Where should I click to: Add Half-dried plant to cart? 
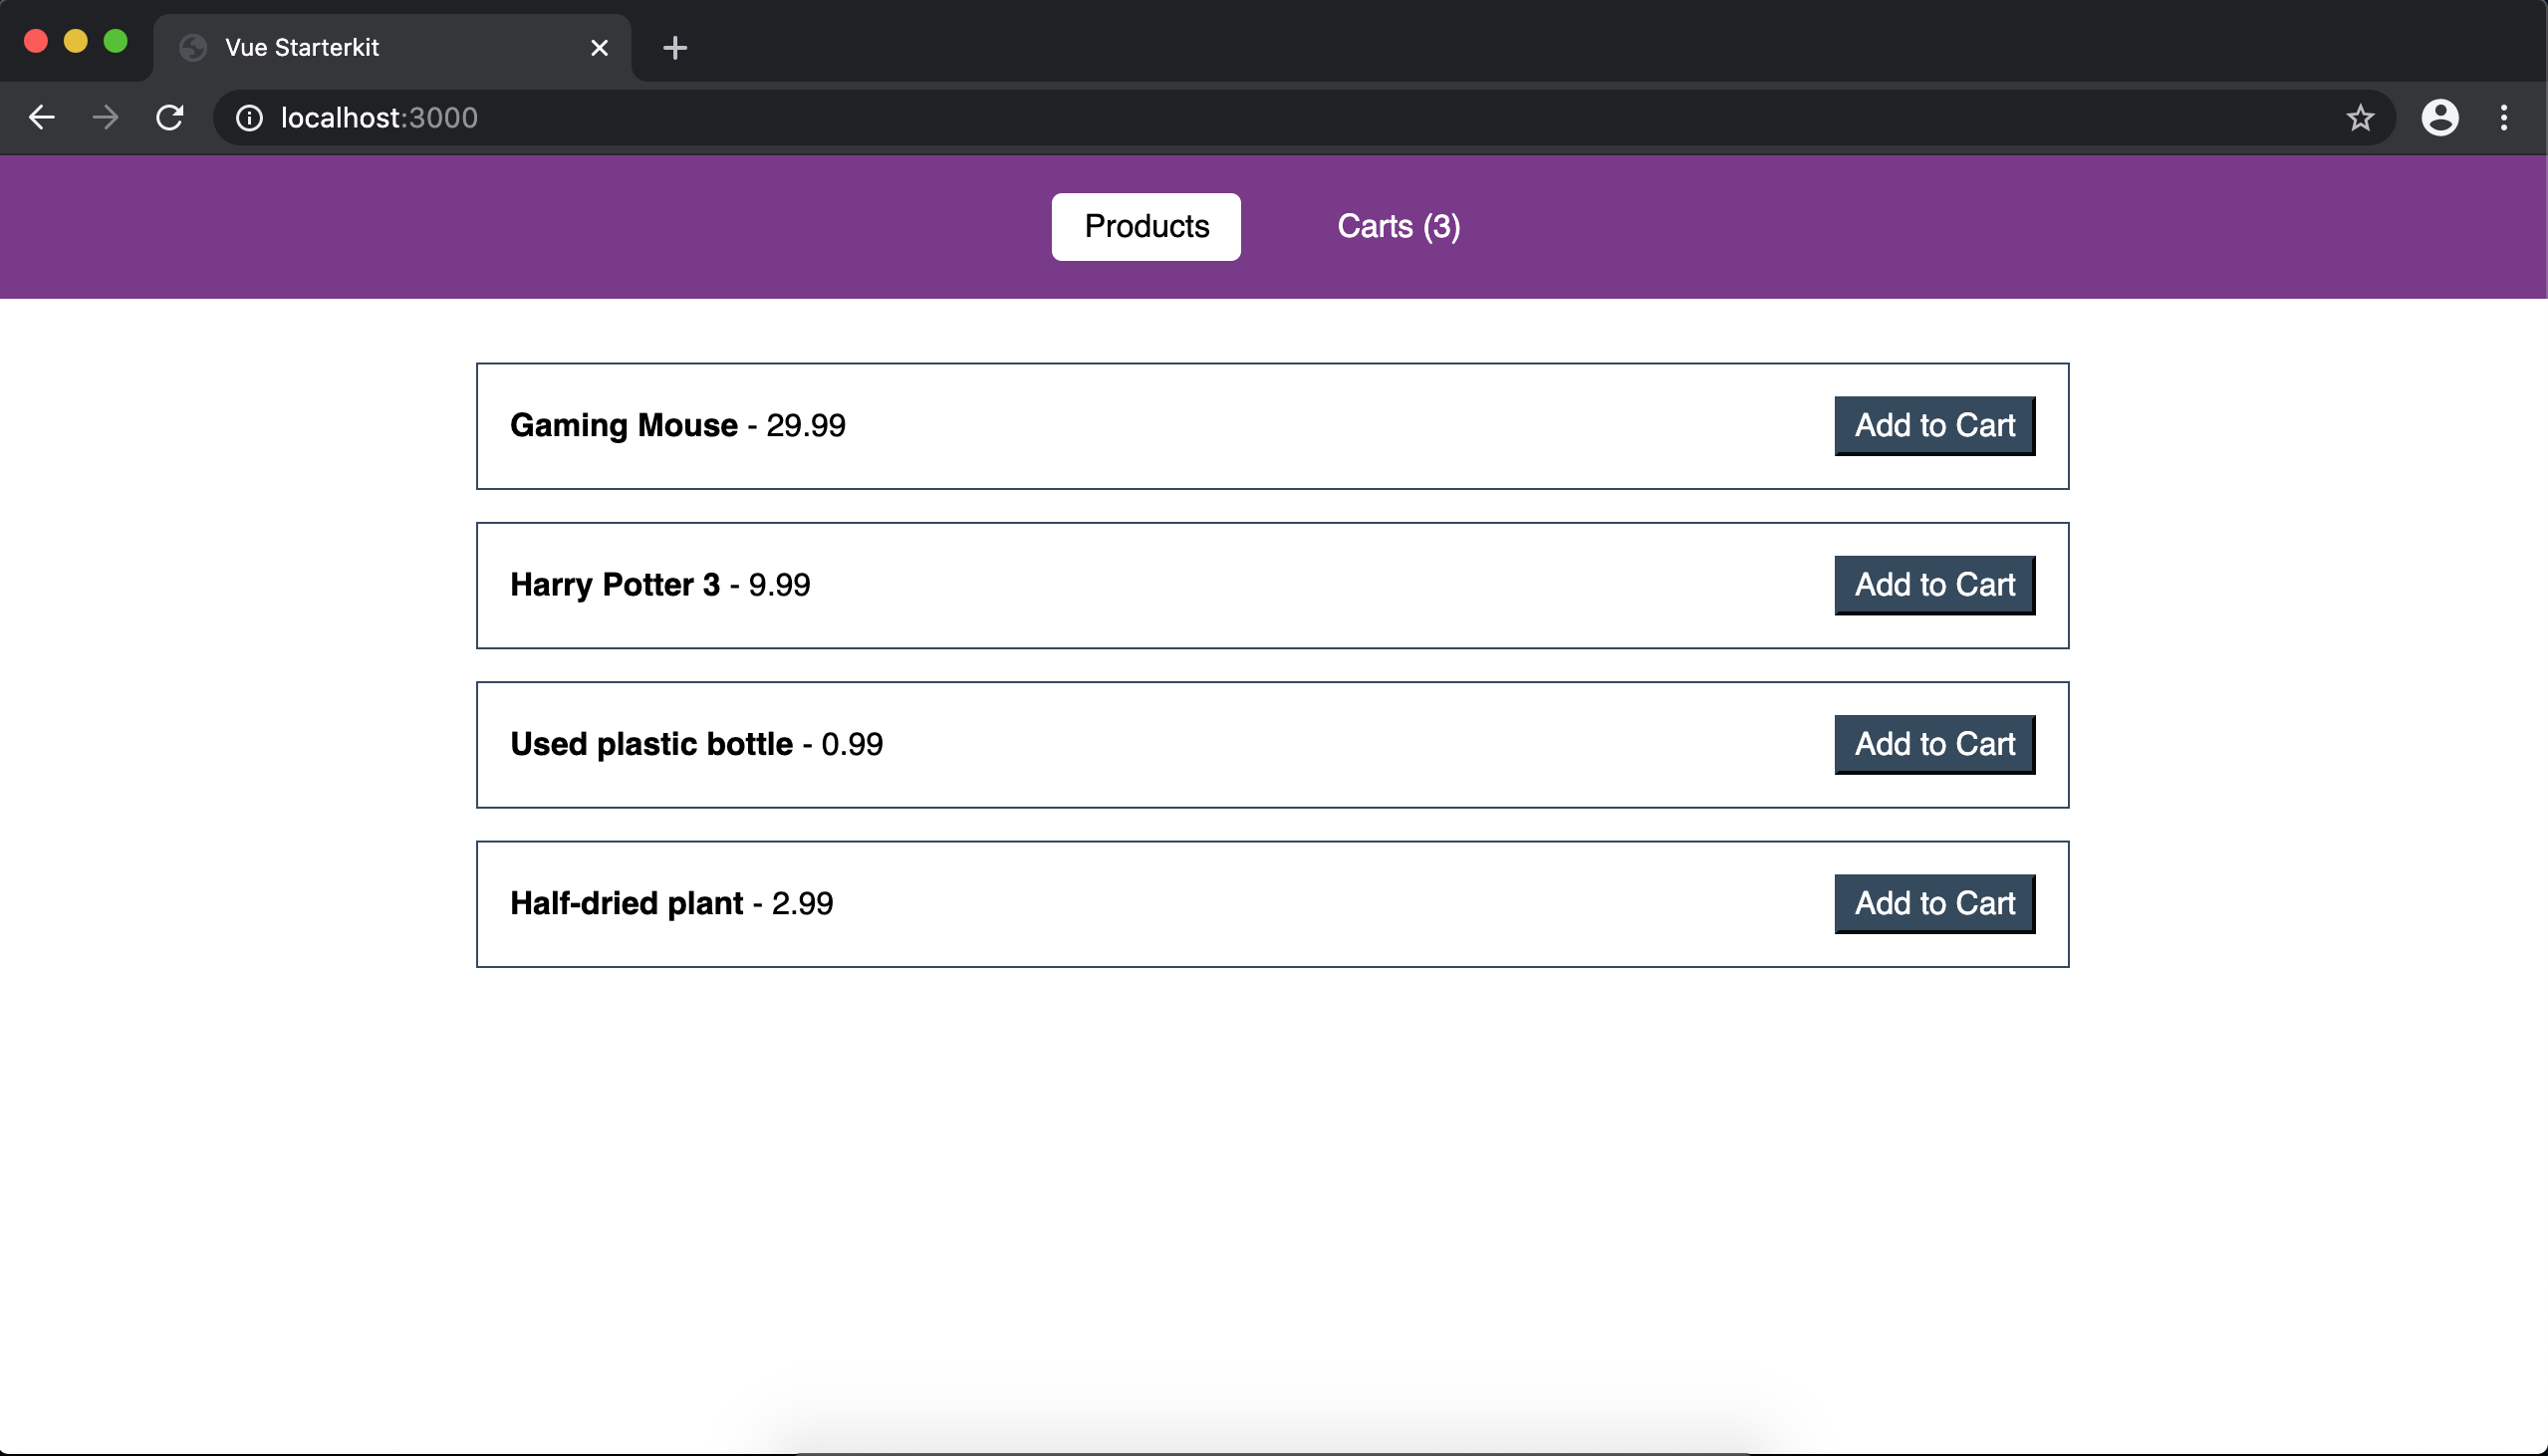tap(1934, 904)
